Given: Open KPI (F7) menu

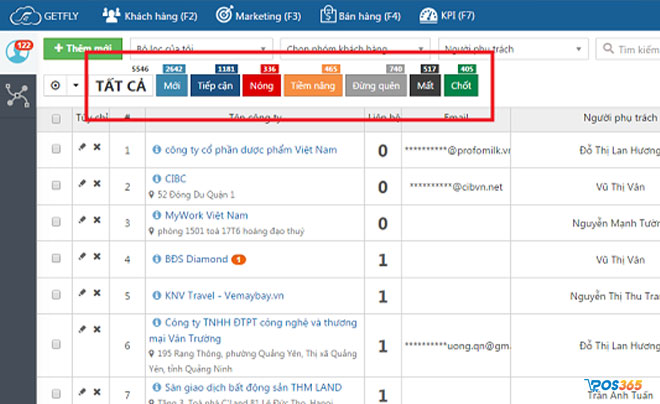Looking at the screenshot, I should (447, 16).
